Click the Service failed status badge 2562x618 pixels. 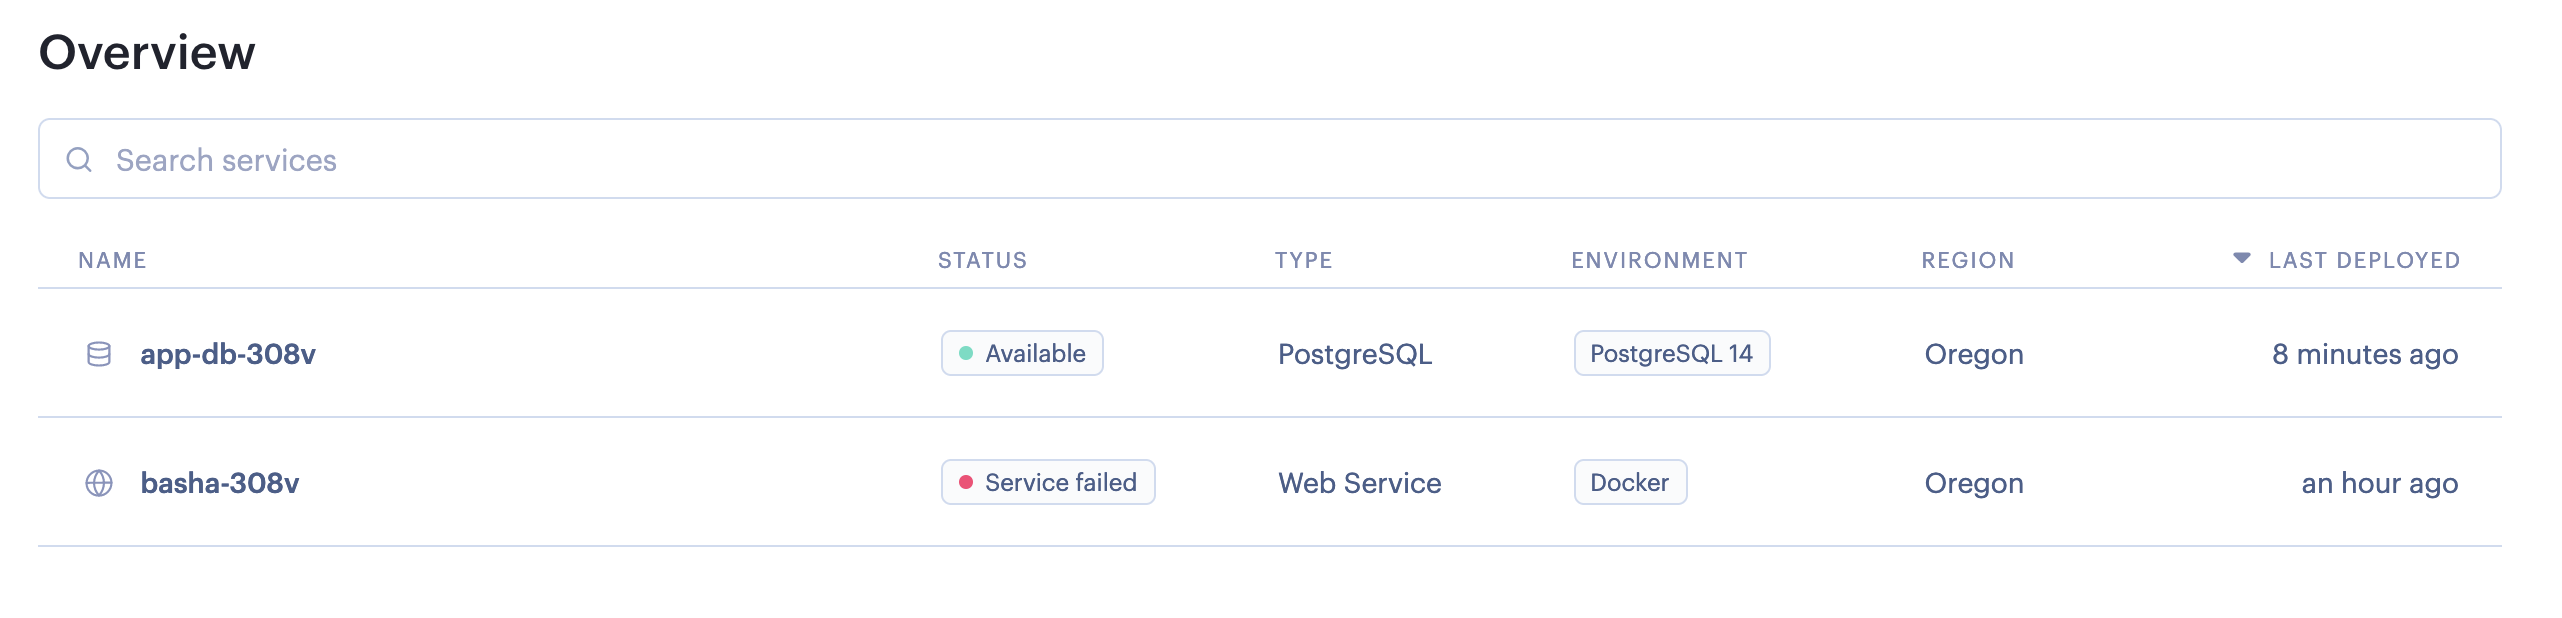point(1048,482)
